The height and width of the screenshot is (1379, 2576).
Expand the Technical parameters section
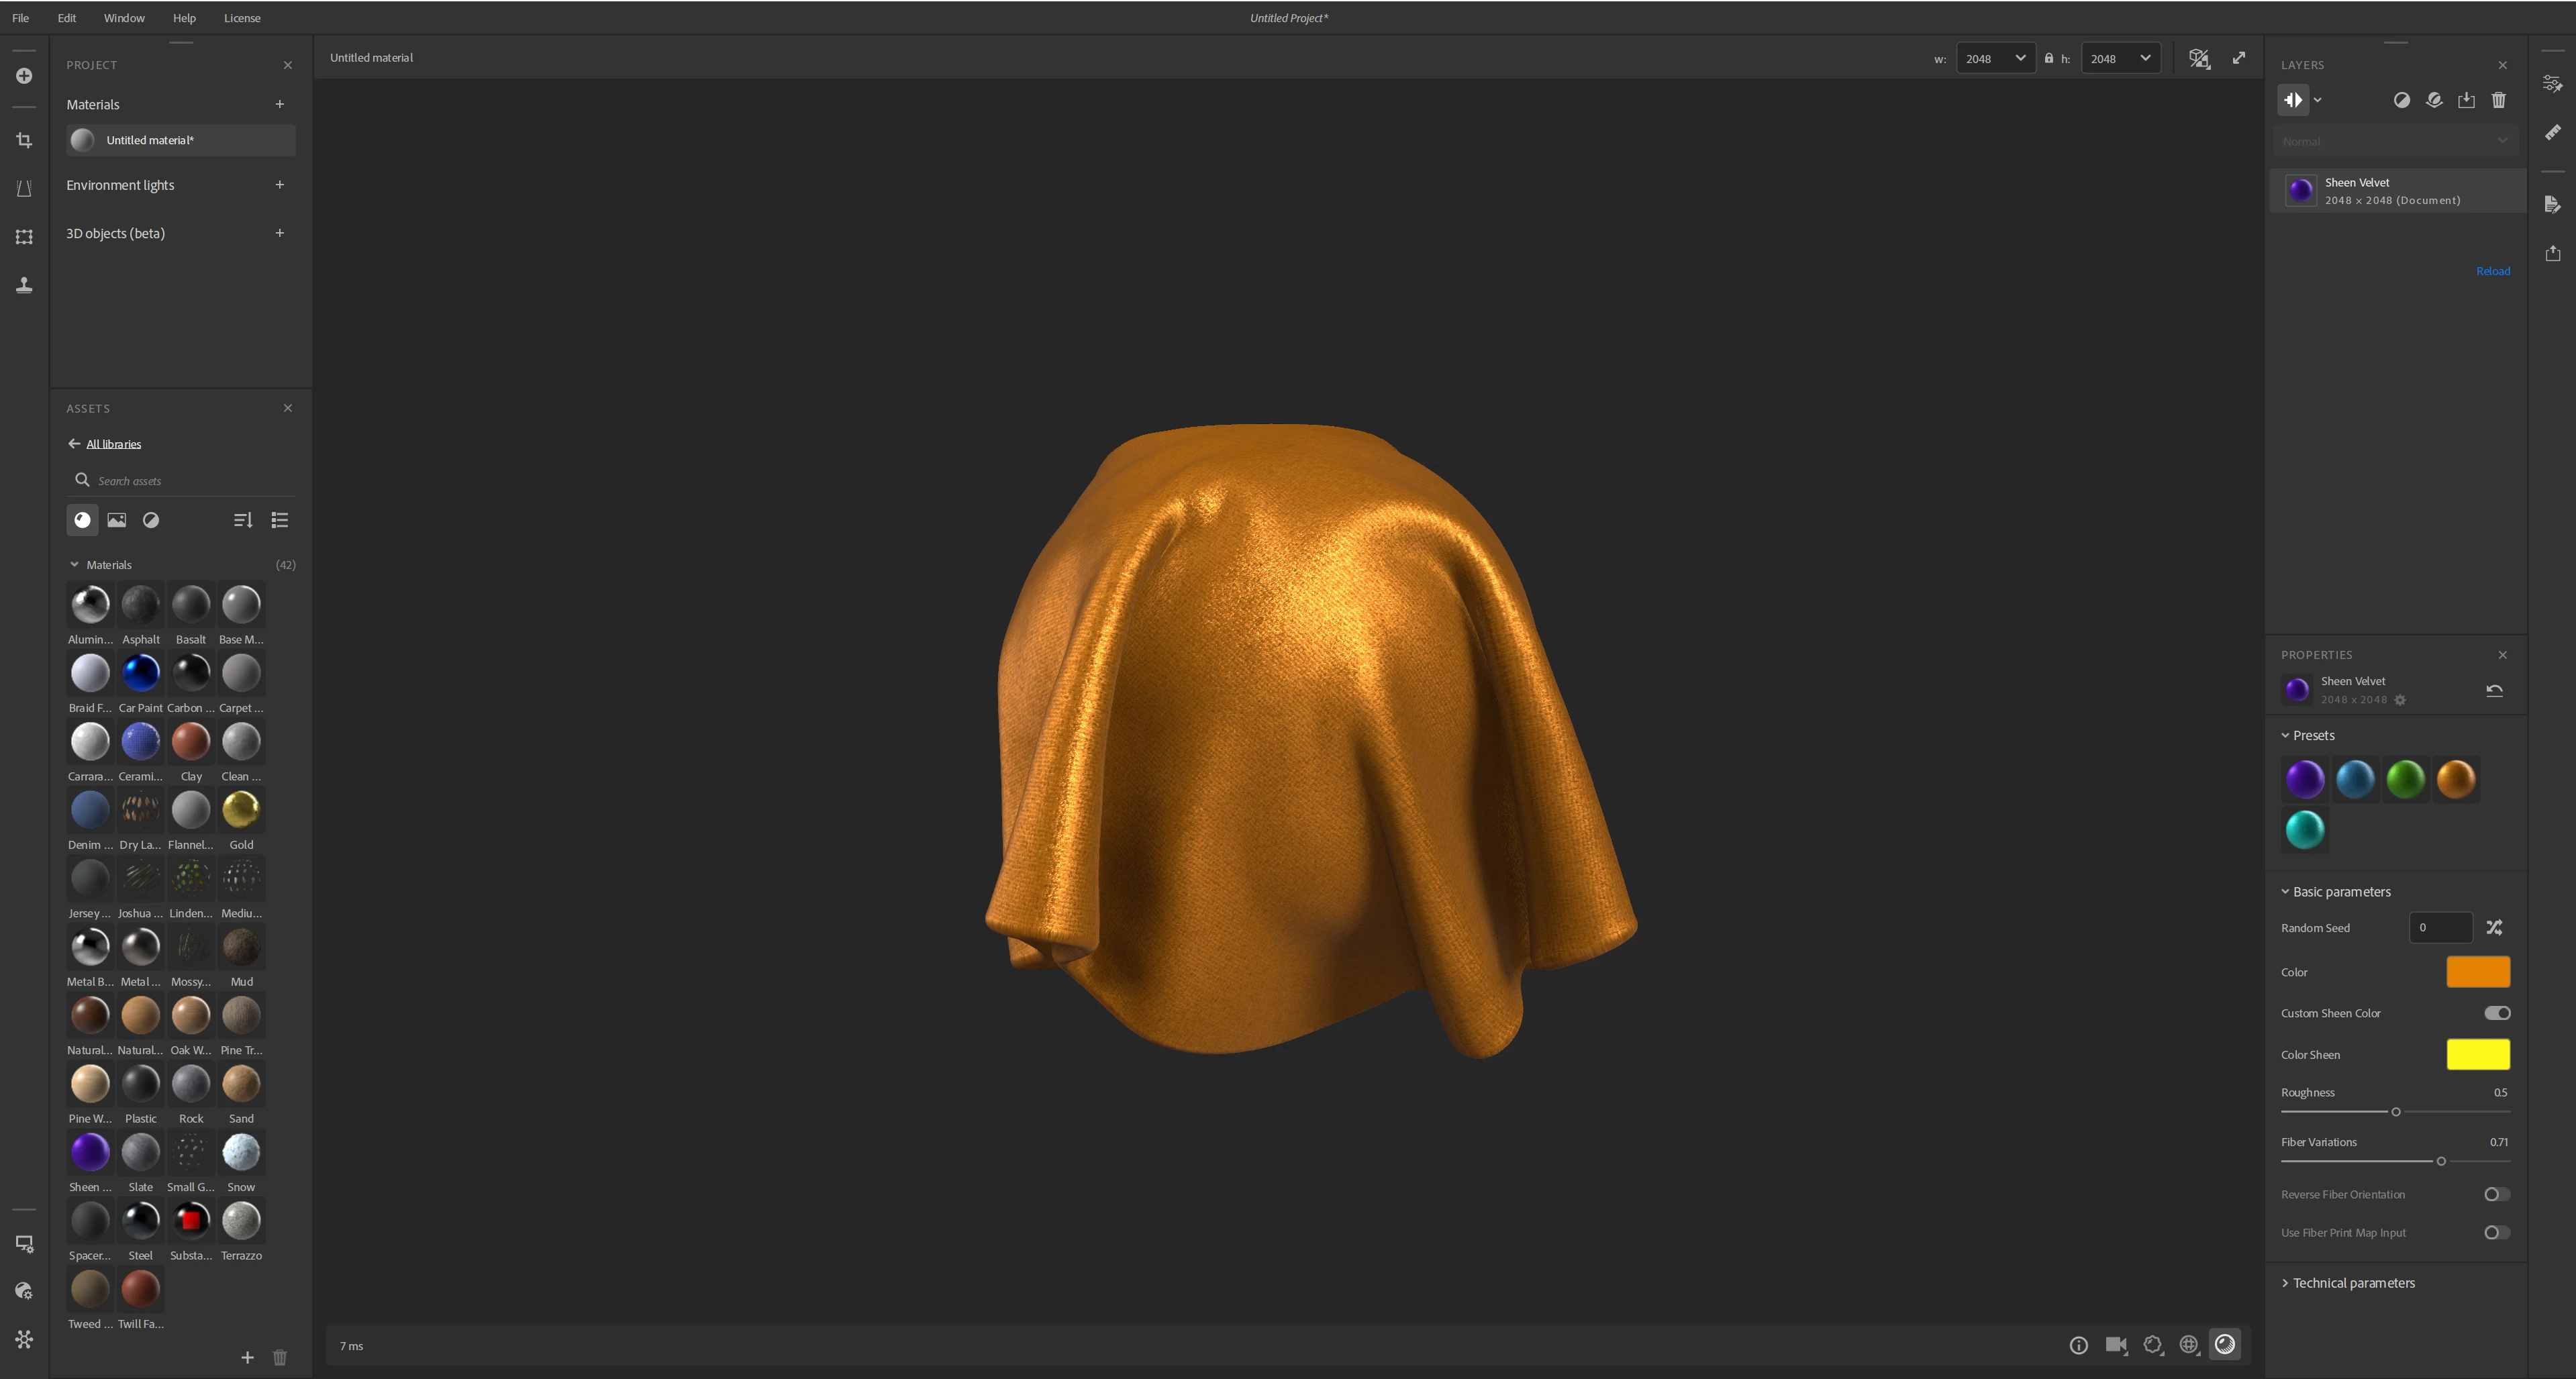(2353, 1283)
